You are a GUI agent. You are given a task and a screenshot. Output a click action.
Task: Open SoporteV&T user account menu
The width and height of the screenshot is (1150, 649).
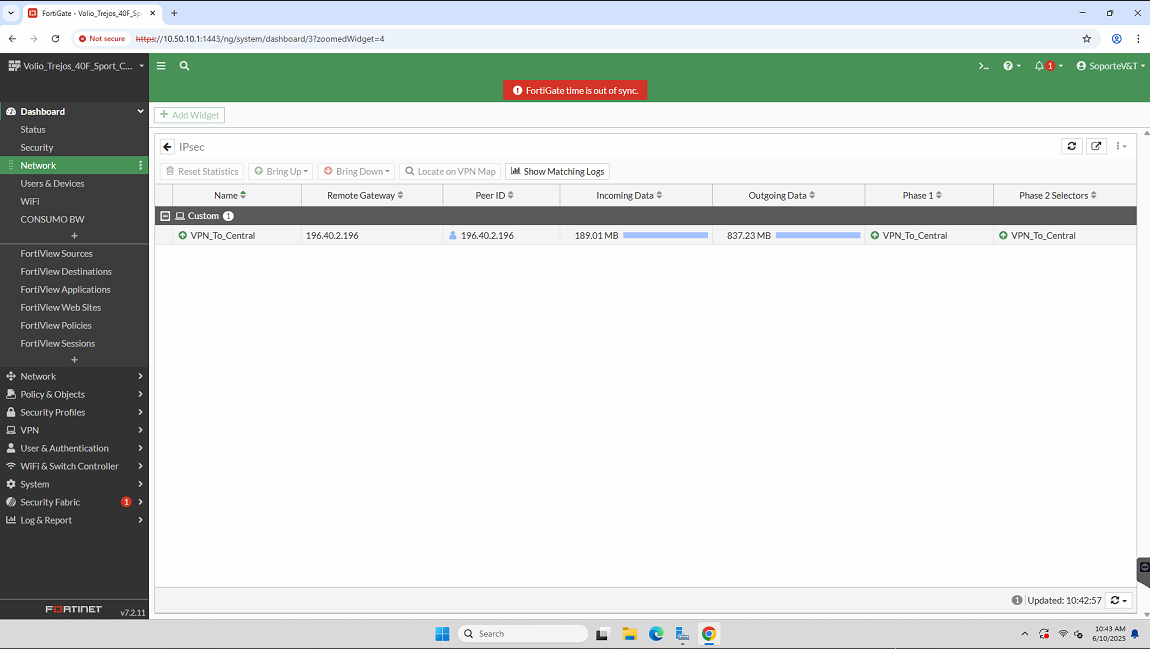[x=1110, y=66]
